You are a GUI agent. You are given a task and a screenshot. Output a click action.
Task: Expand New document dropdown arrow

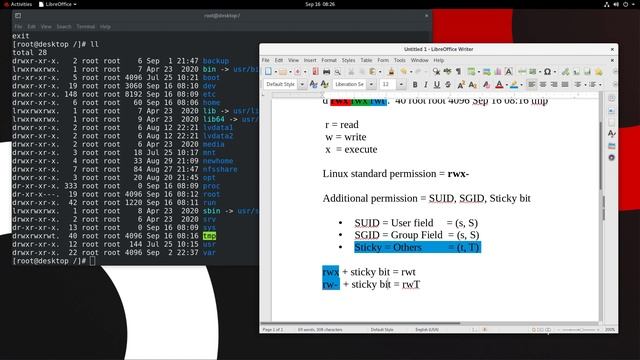click(276, 72)
